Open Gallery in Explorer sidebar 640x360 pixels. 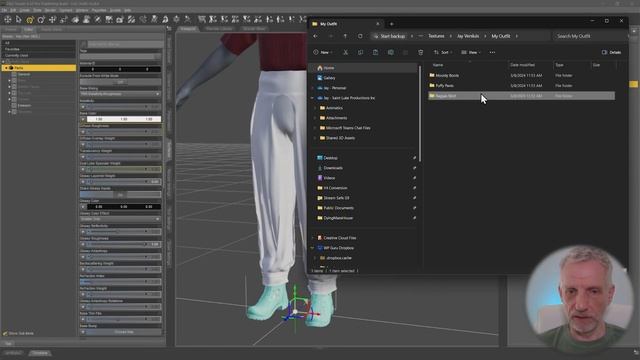click(x=329, y=78)
